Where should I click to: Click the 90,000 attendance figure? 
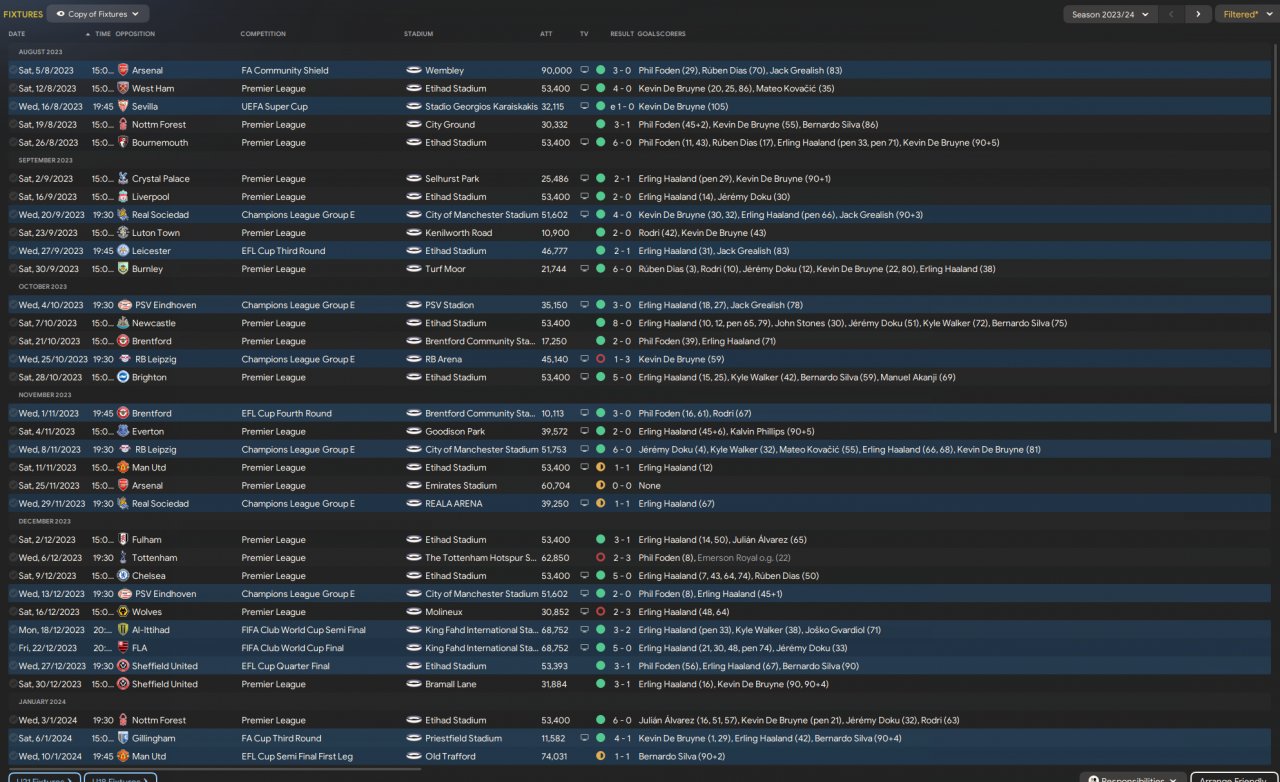[x=557, y=71]
